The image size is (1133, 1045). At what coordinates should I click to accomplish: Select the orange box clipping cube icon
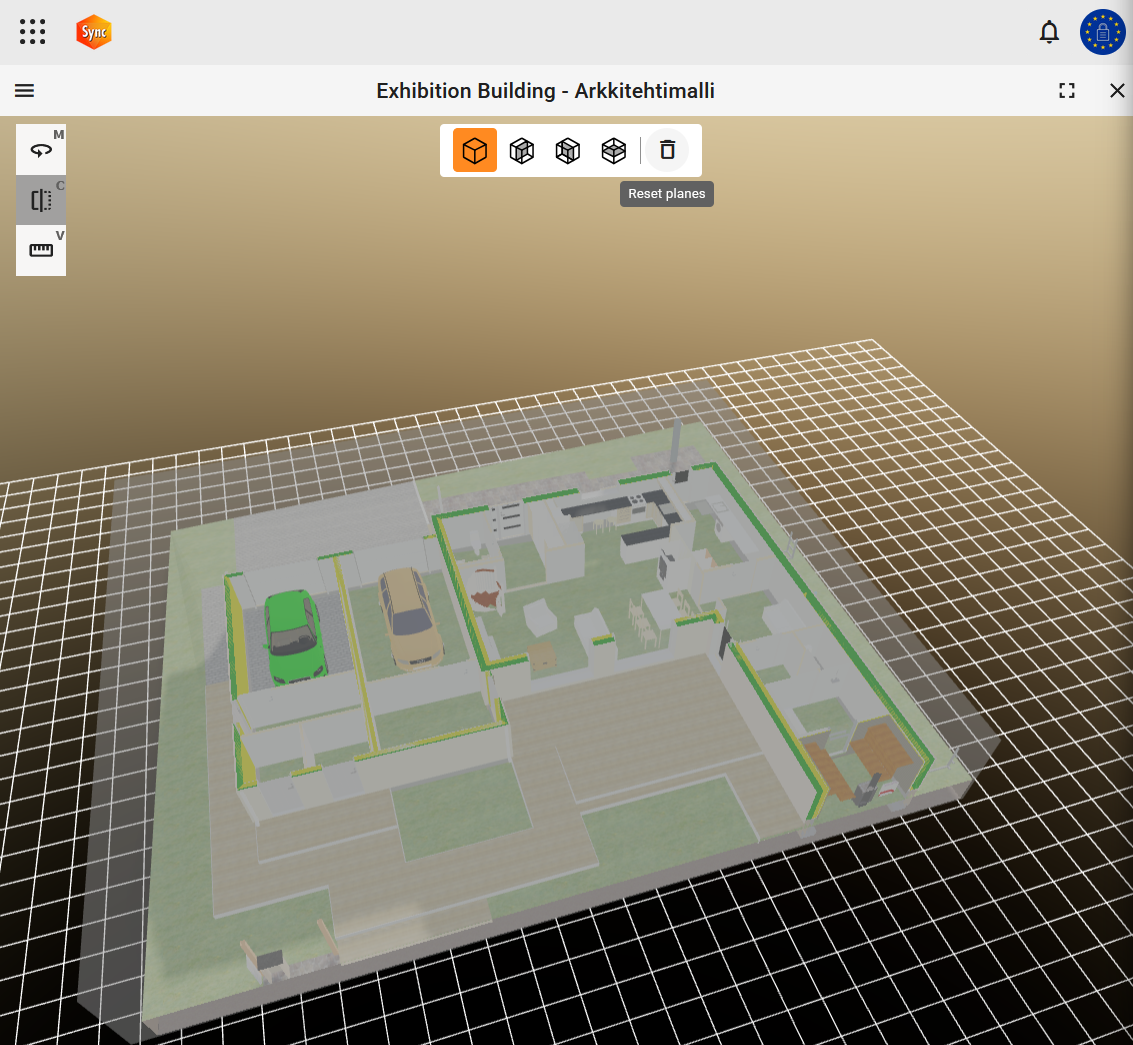(475, 150)
